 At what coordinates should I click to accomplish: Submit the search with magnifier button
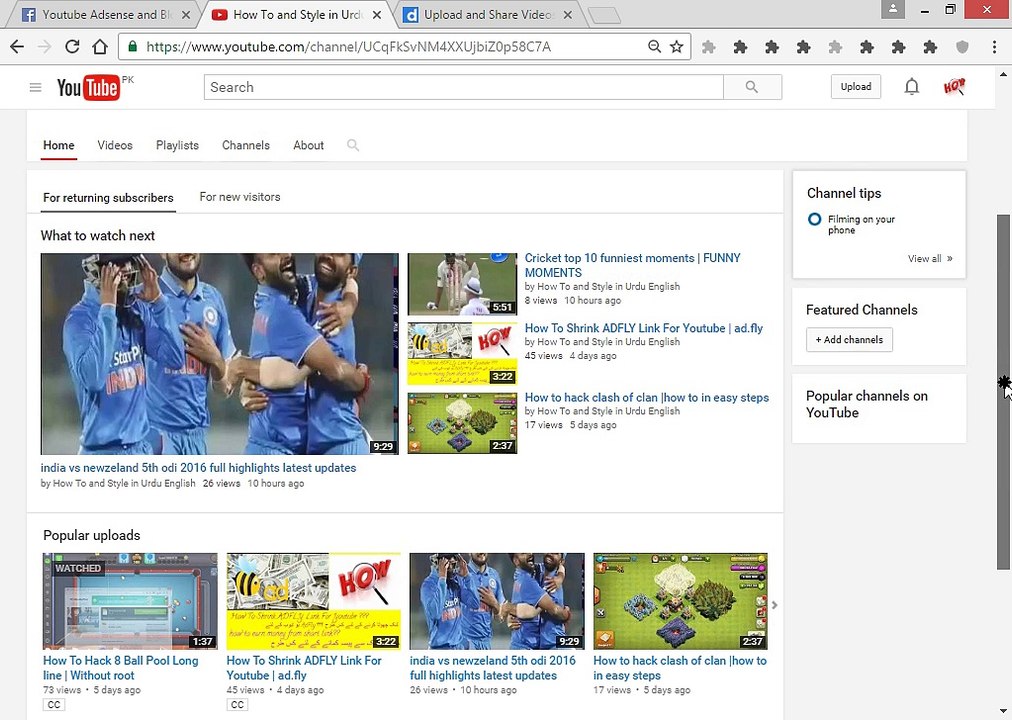[x=752, y=87]
